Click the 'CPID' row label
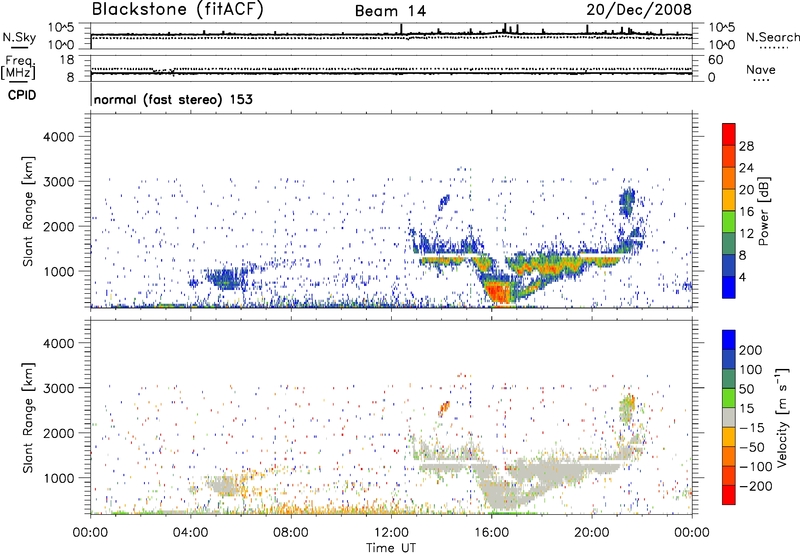800x554 pixels. click(22, 95)
